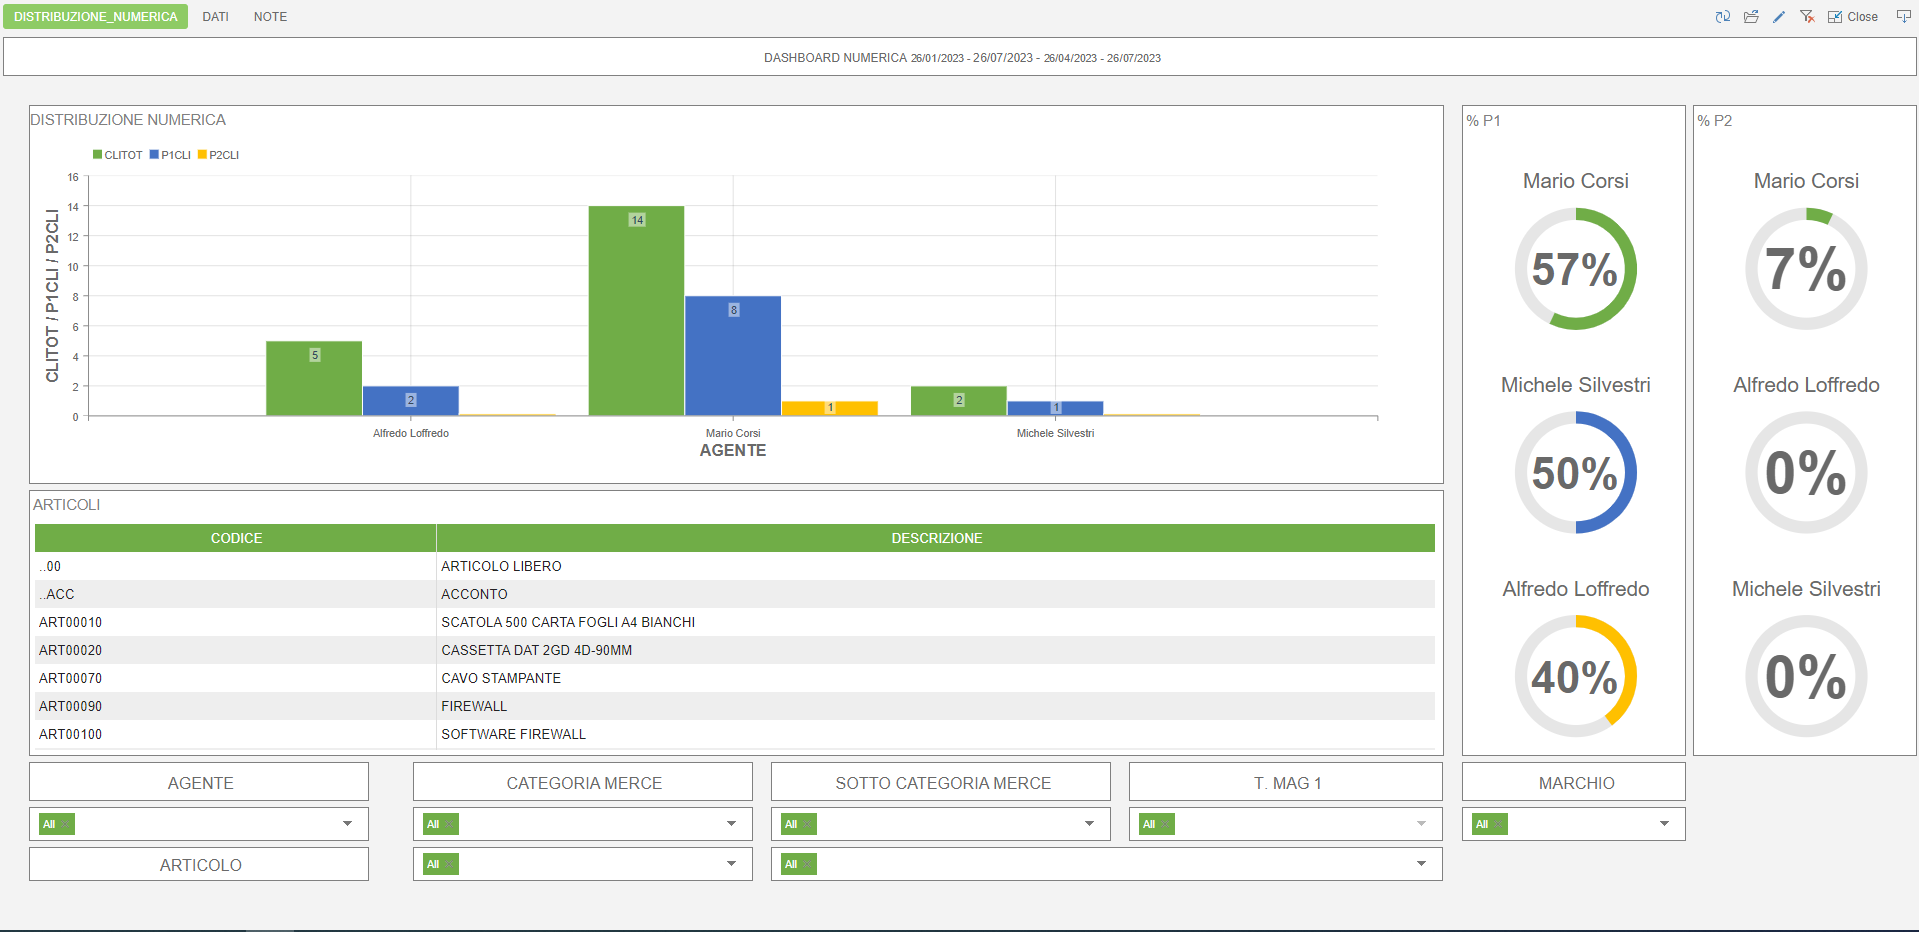The height and width of the screenshot is (932, 1919).
Task: Expand the SOTTO CATEGORIA MERCE dropdown
Action: pos(1089,824)
